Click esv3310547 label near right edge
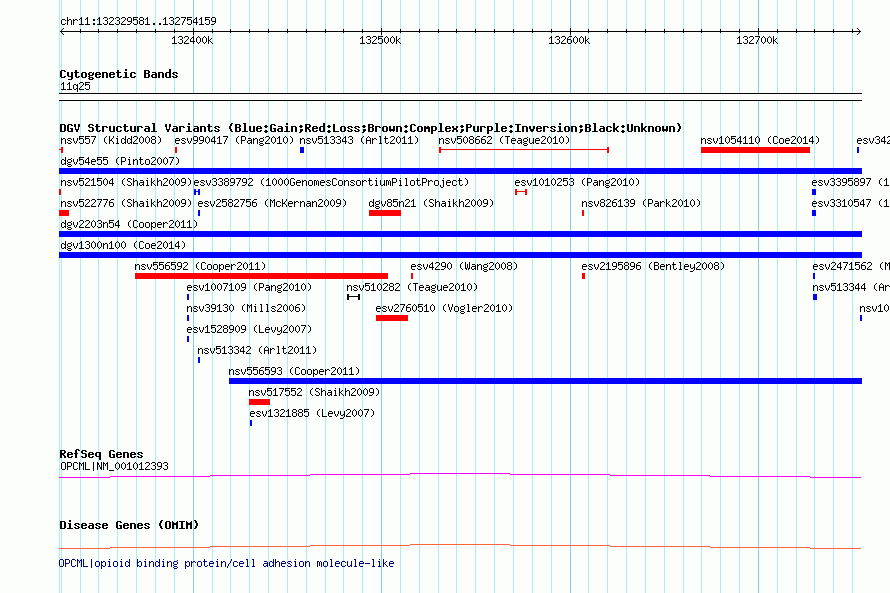 850,203
